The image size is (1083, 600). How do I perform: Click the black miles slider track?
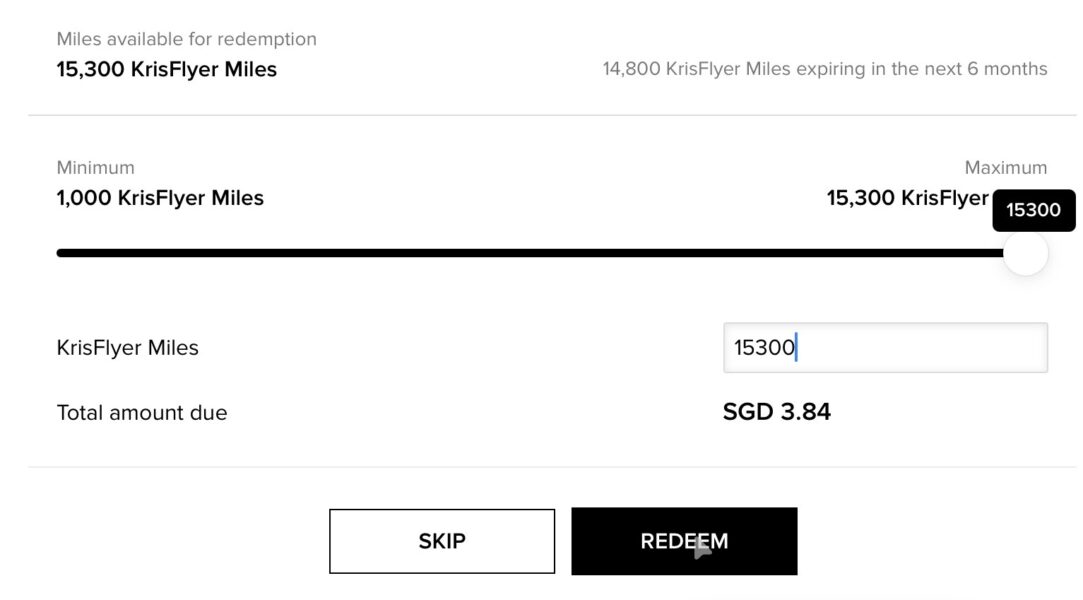click(x=530, y=253)
